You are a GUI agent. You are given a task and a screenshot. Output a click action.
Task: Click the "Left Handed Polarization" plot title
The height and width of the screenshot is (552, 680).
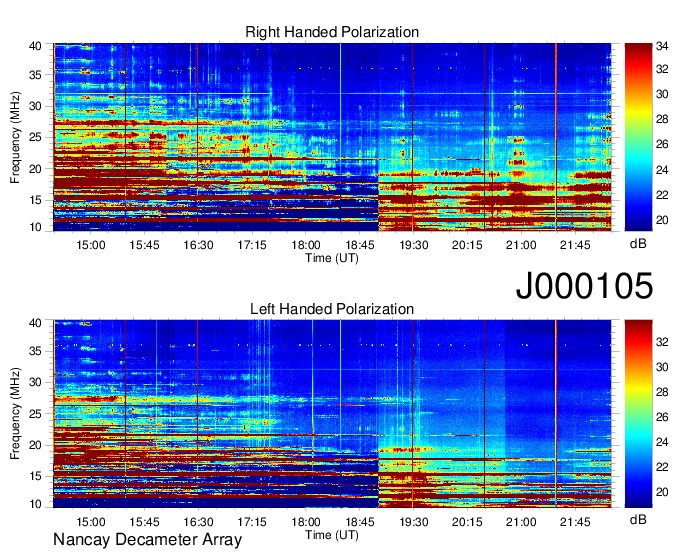332,309
